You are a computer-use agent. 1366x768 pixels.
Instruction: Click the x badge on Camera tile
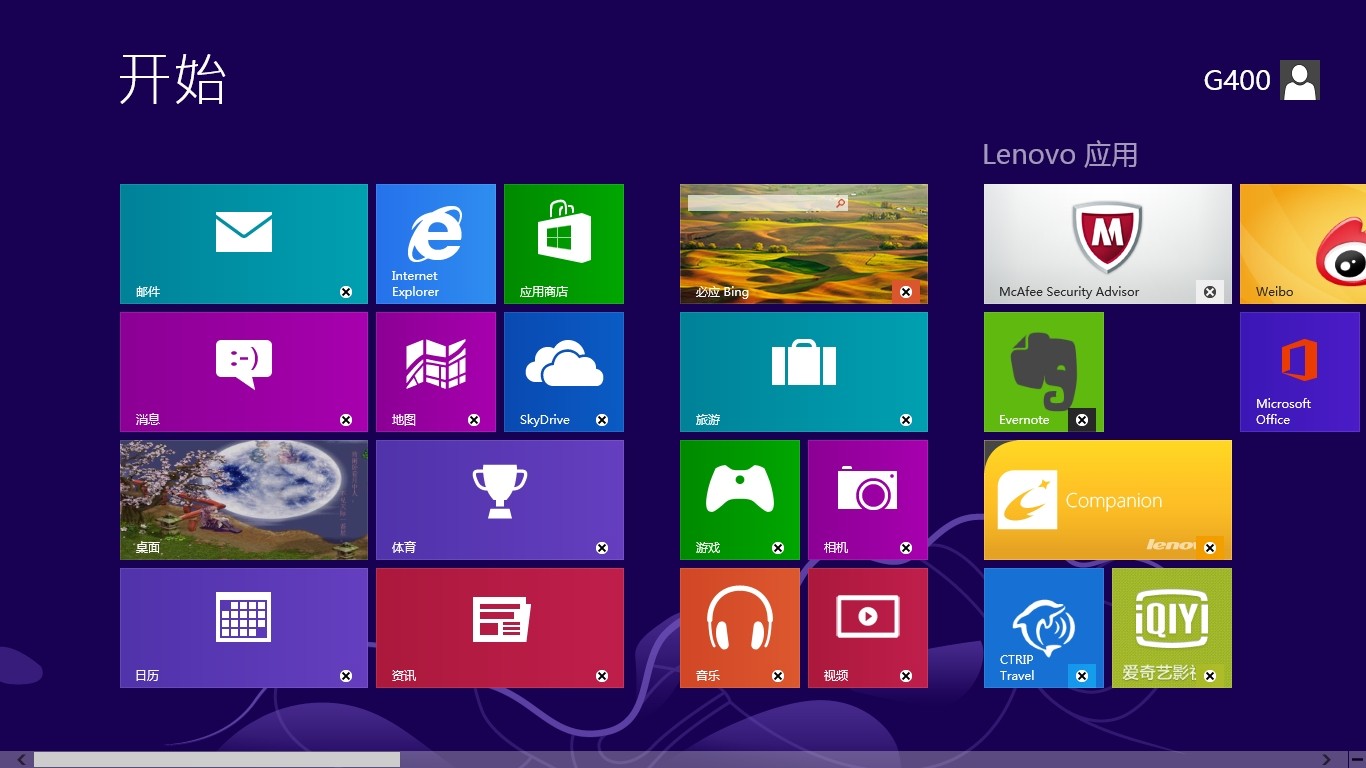pyautogui.click(x=906, y=548)
